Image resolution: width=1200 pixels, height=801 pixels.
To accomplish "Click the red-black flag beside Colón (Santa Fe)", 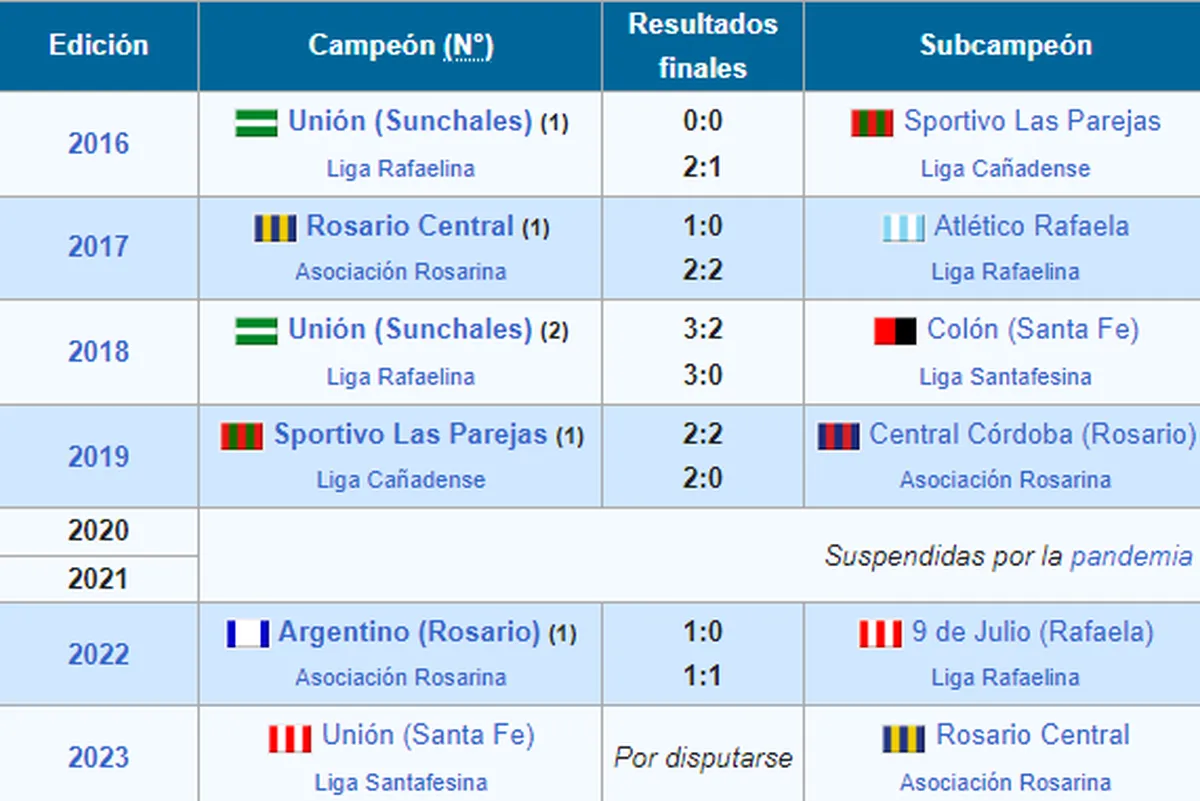I will click(x=896, y=331).
